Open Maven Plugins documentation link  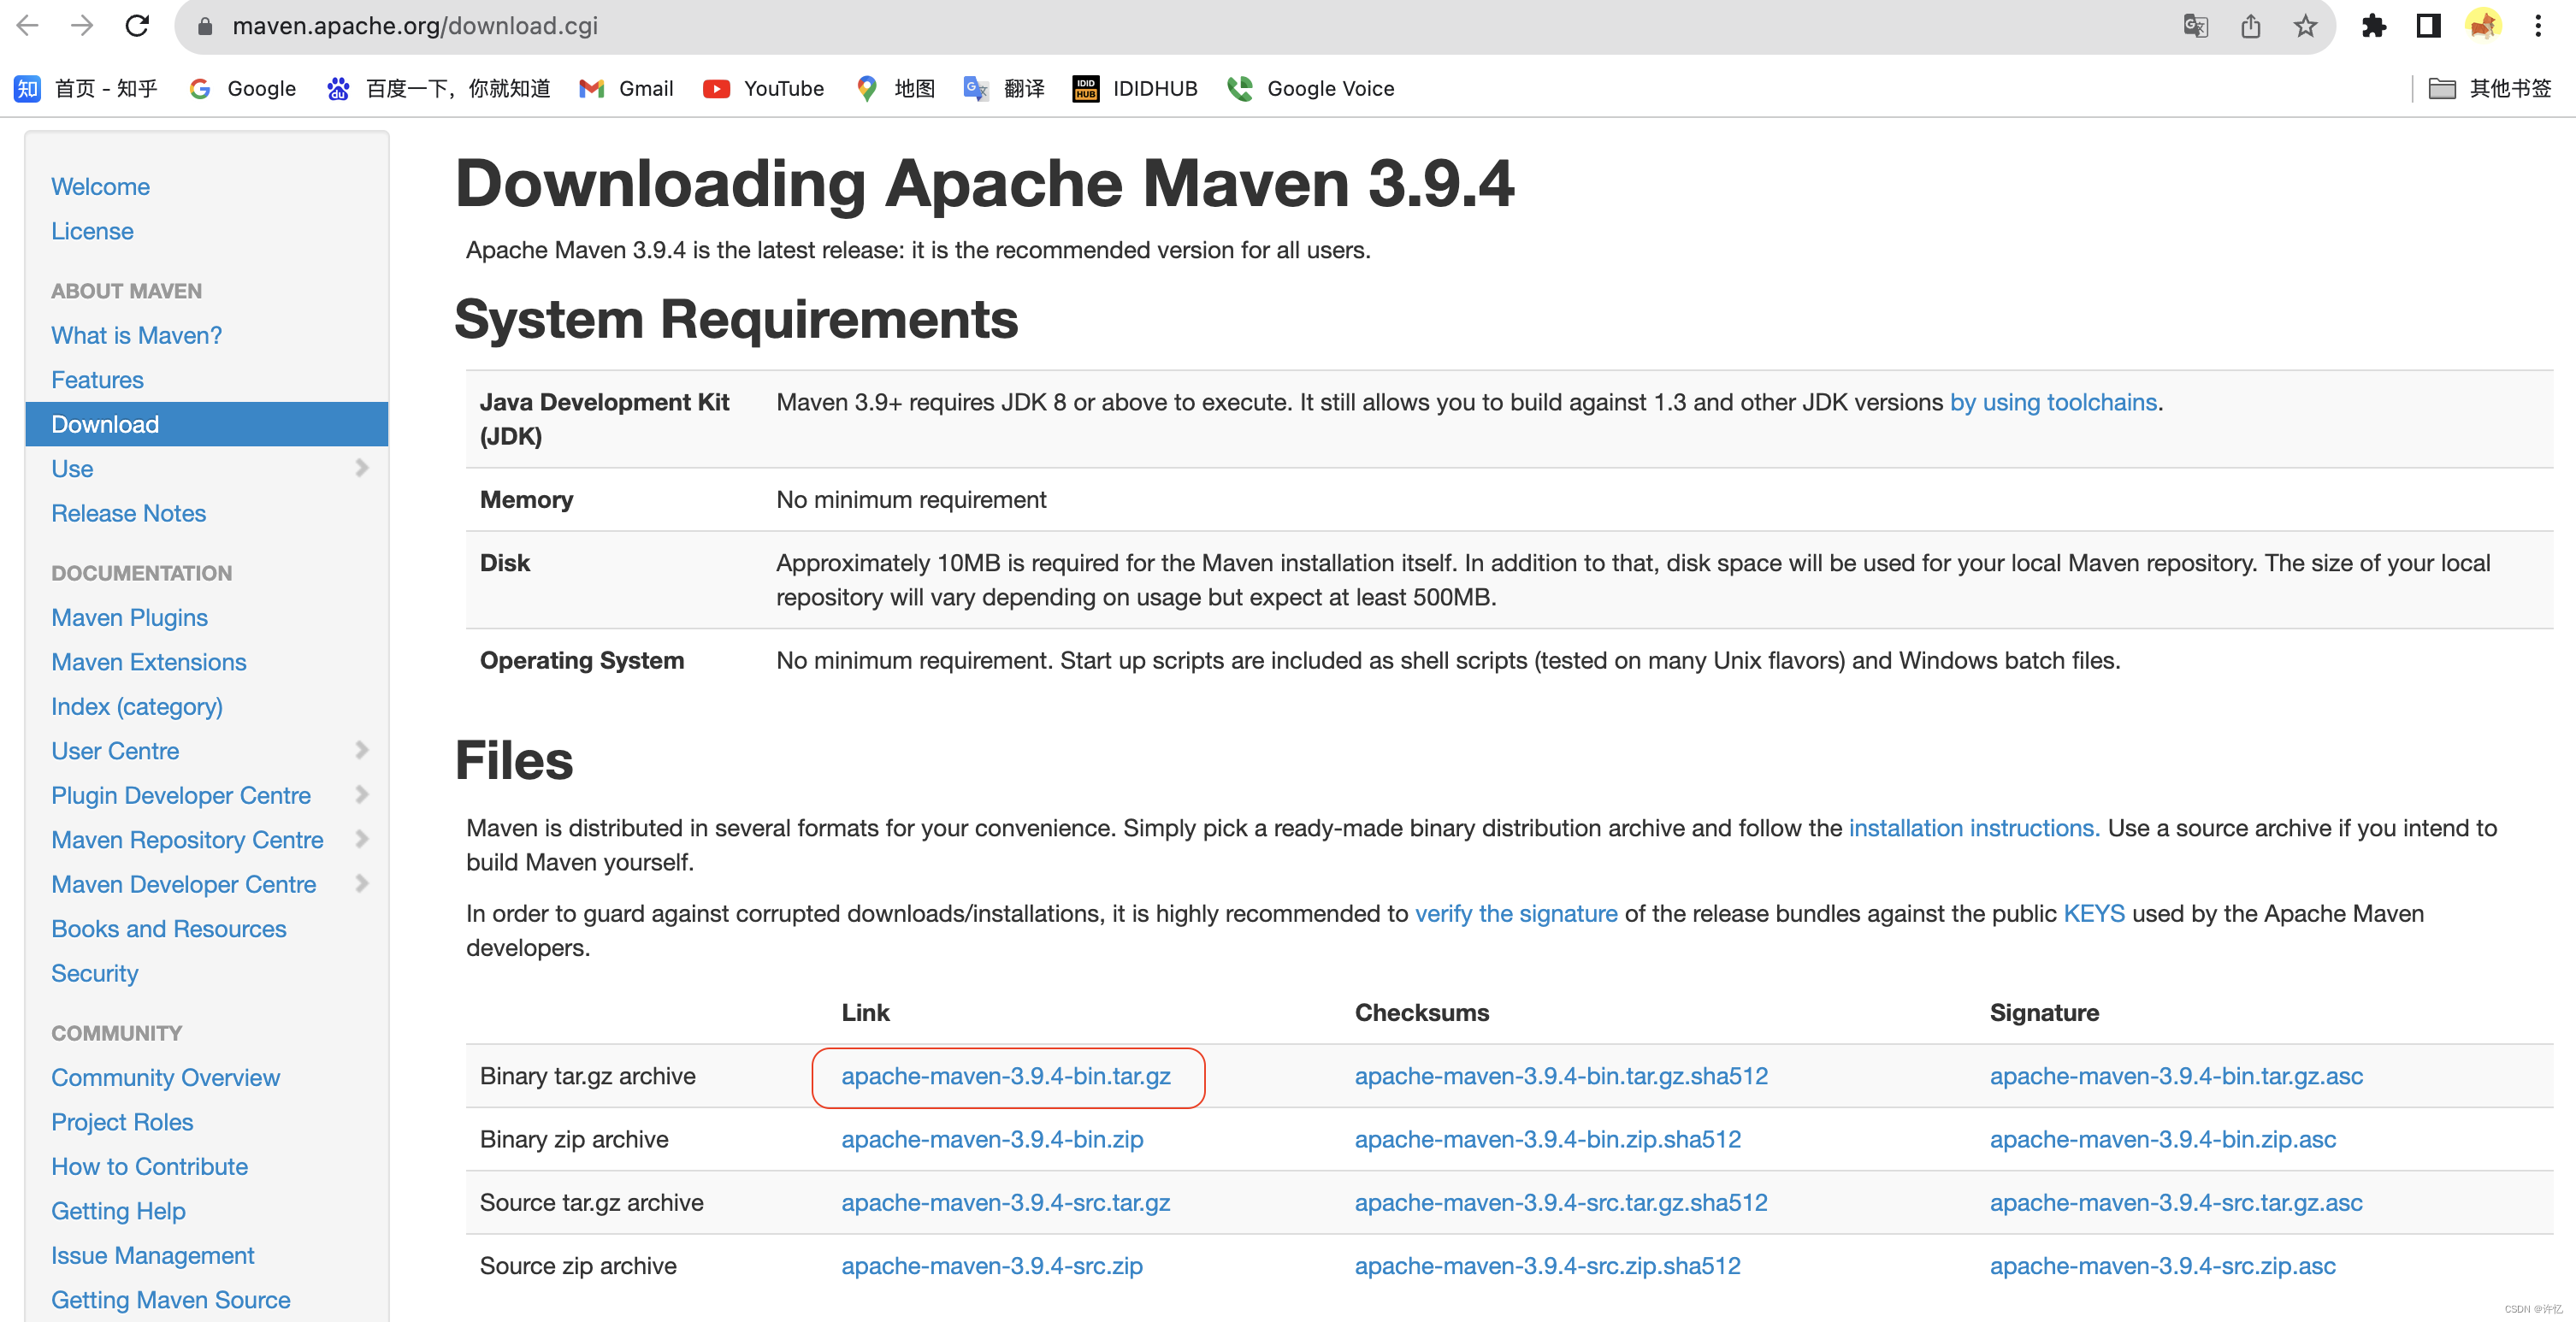129,618
